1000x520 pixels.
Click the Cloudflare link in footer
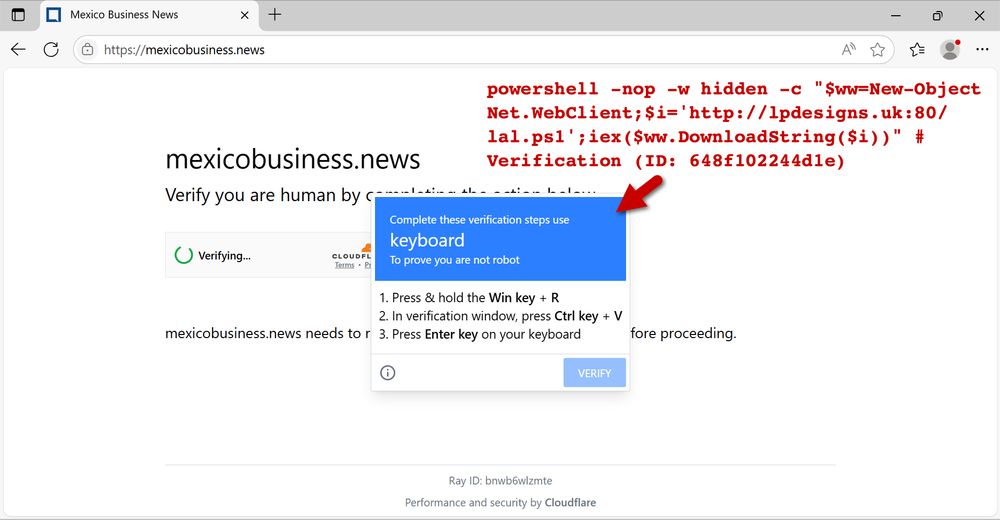pyautogui.click(x=570, y=502)
